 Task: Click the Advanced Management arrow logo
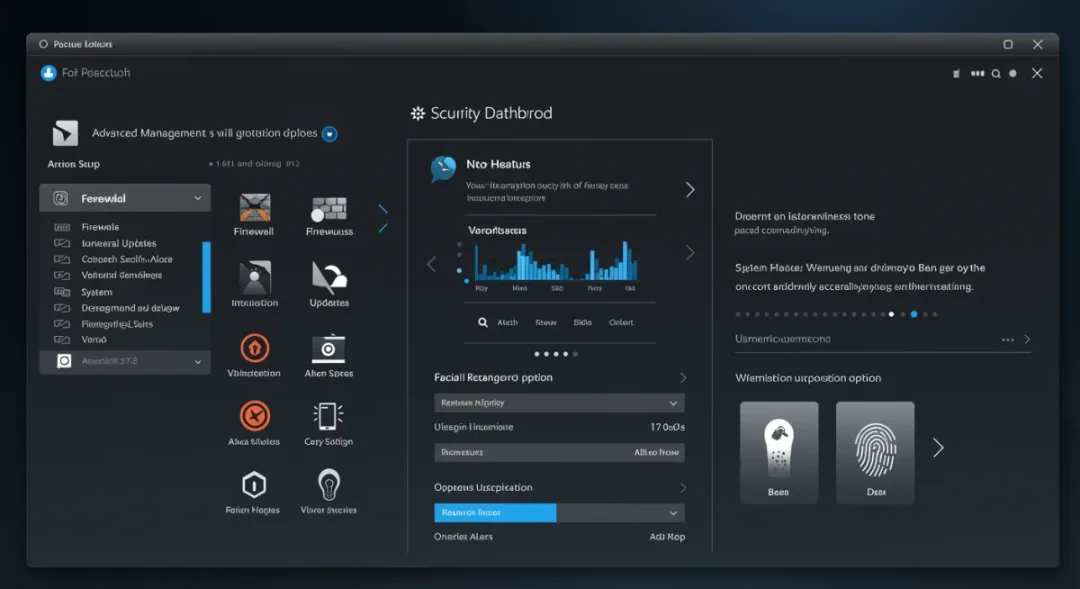coord(65,133)
